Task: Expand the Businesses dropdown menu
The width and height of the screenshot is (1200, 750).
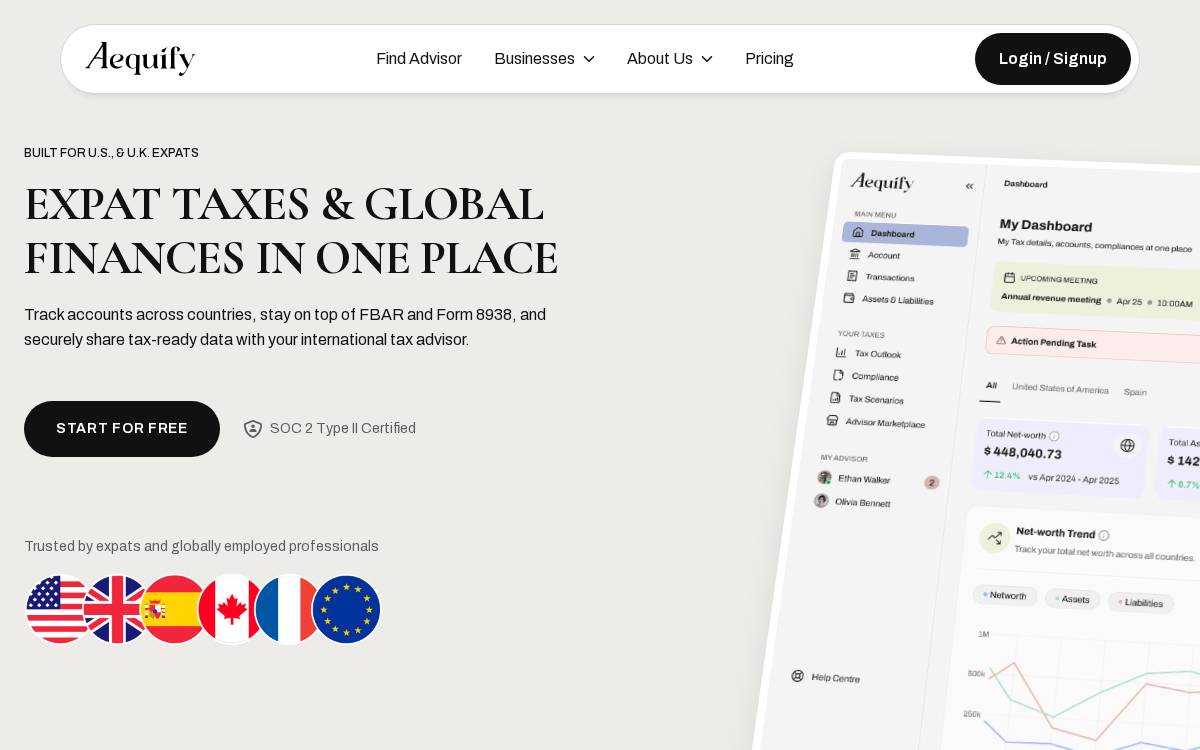Action: click(544, 59)
